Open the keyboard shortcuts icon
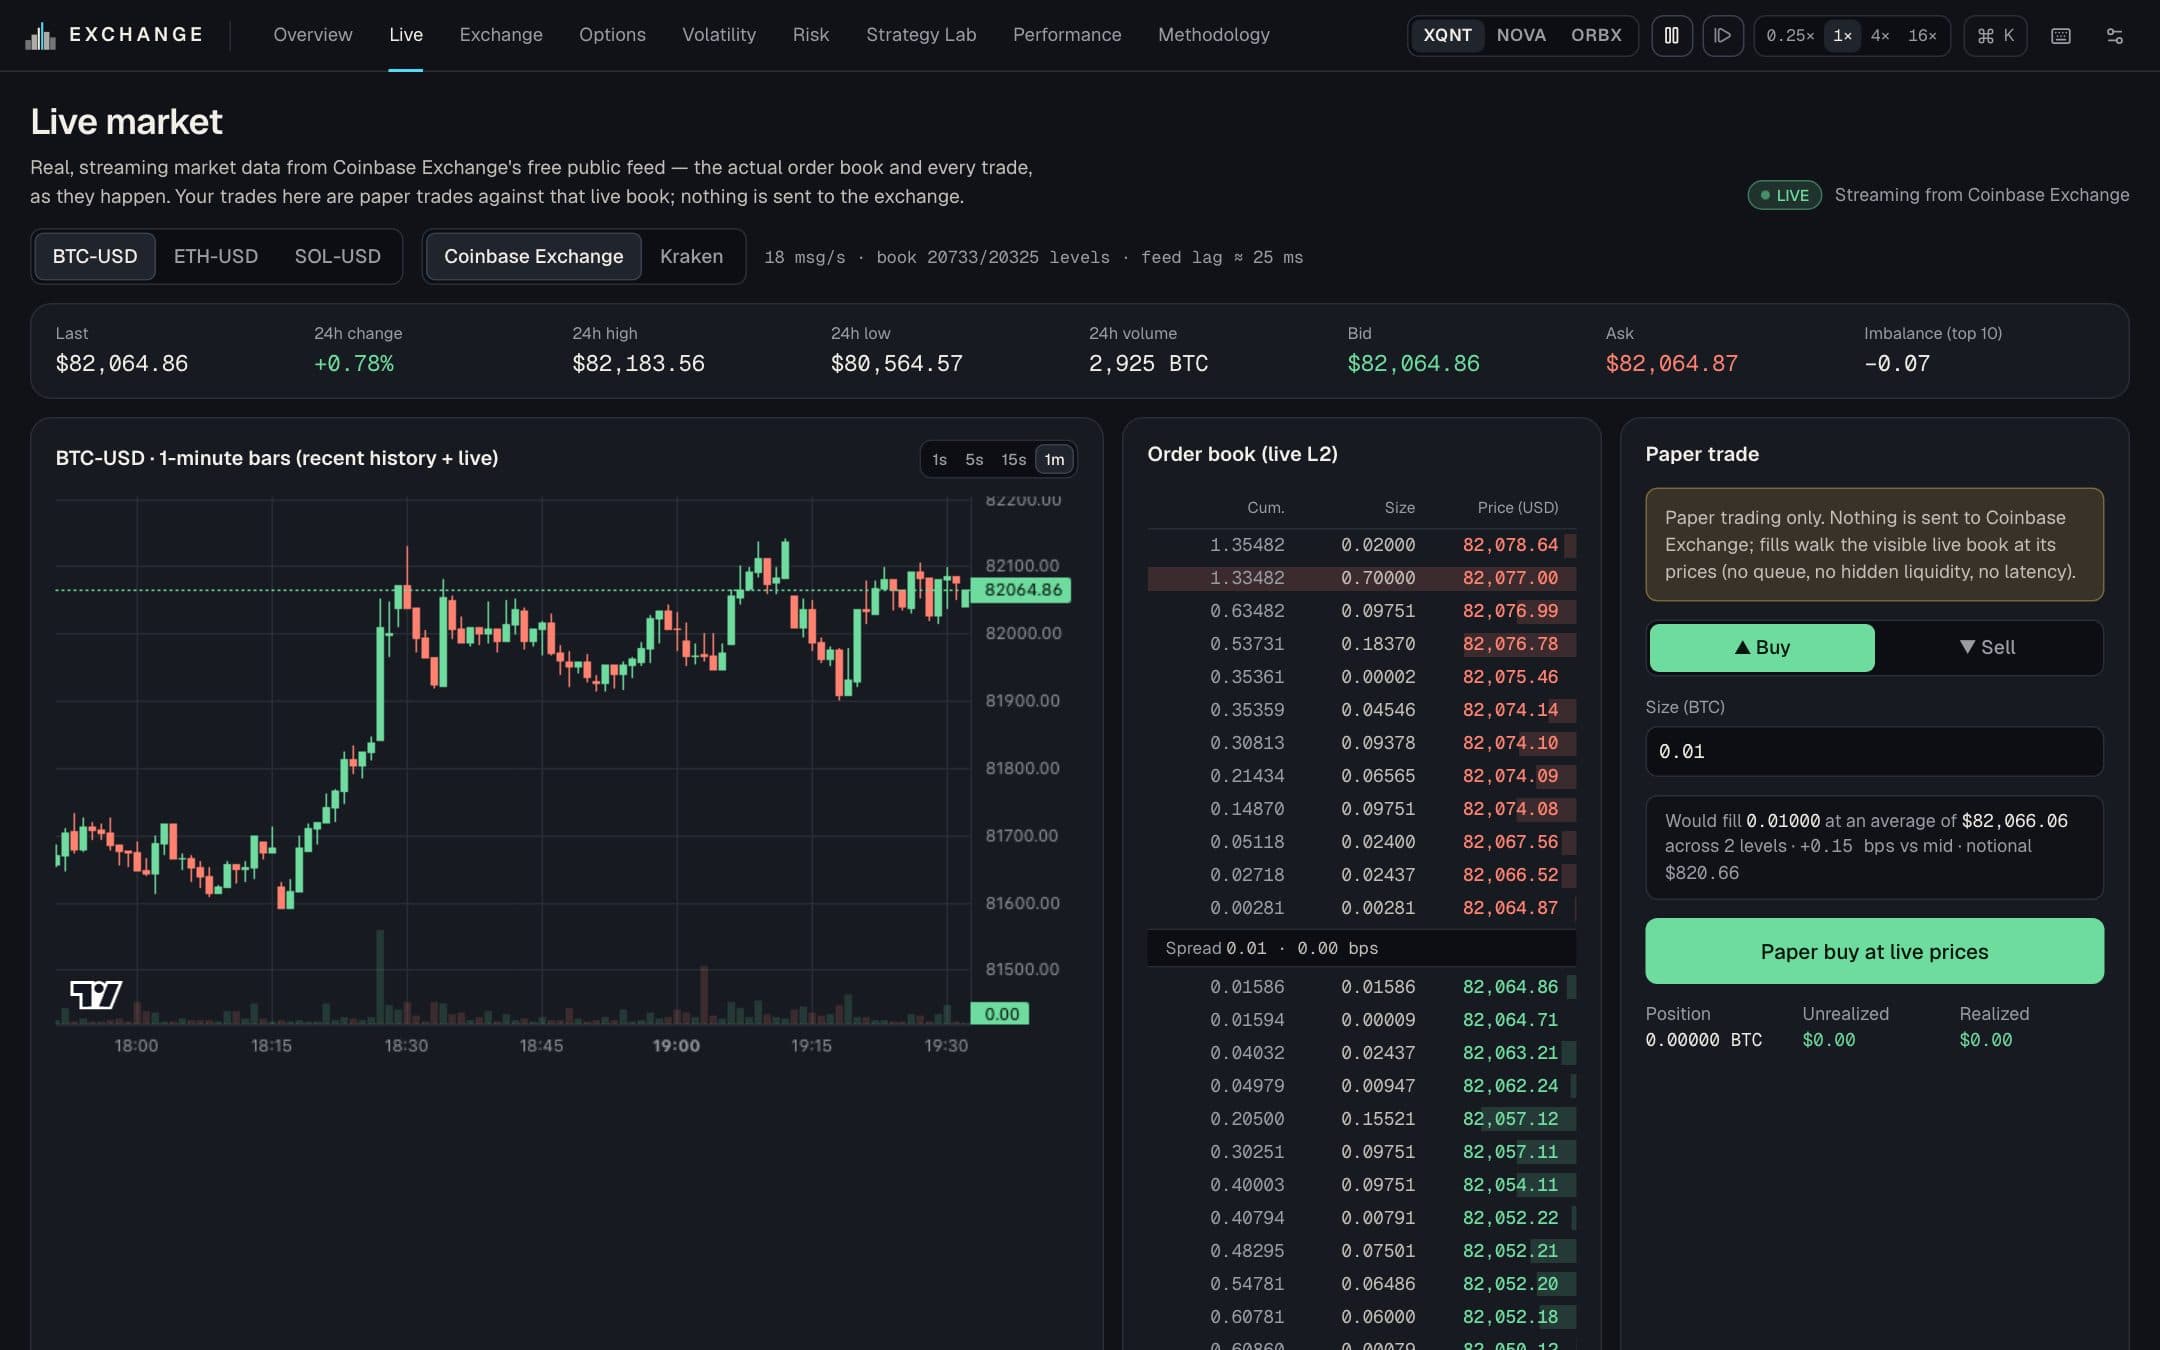This screenshot has height=1350, width=2160. click(2061, 36)
